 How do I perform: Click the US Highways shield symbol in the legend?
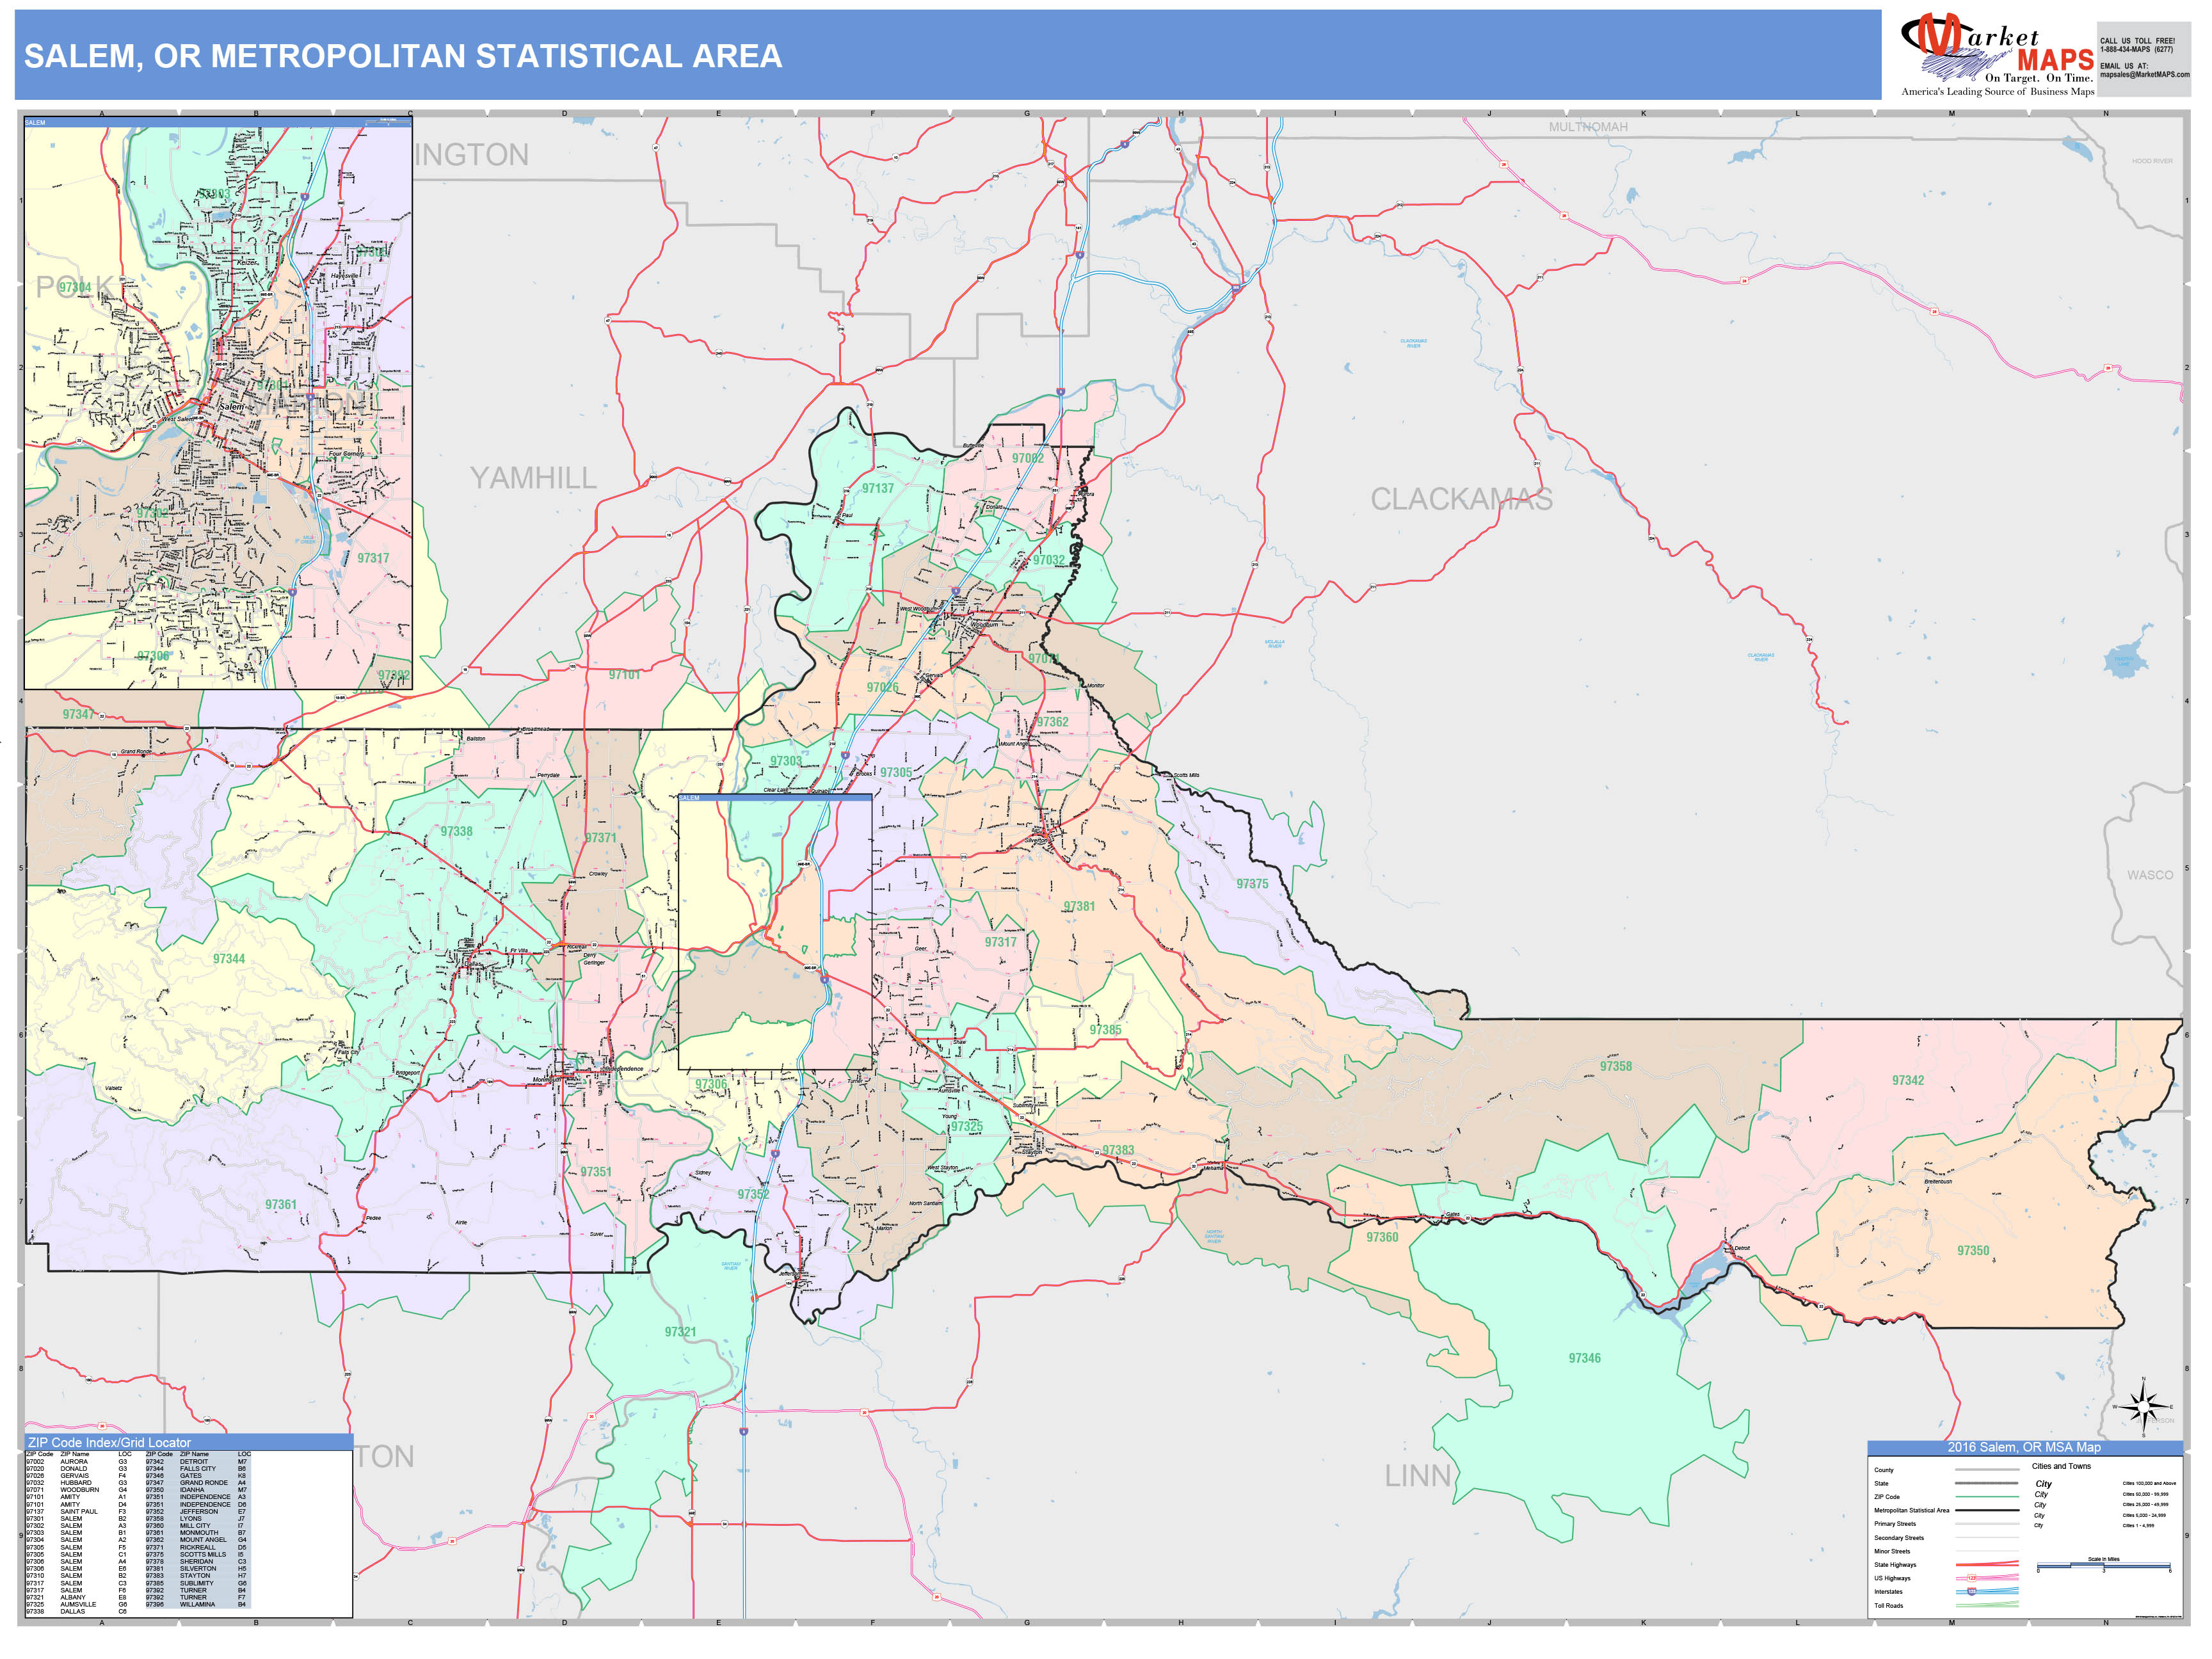coord(1973,1578)
